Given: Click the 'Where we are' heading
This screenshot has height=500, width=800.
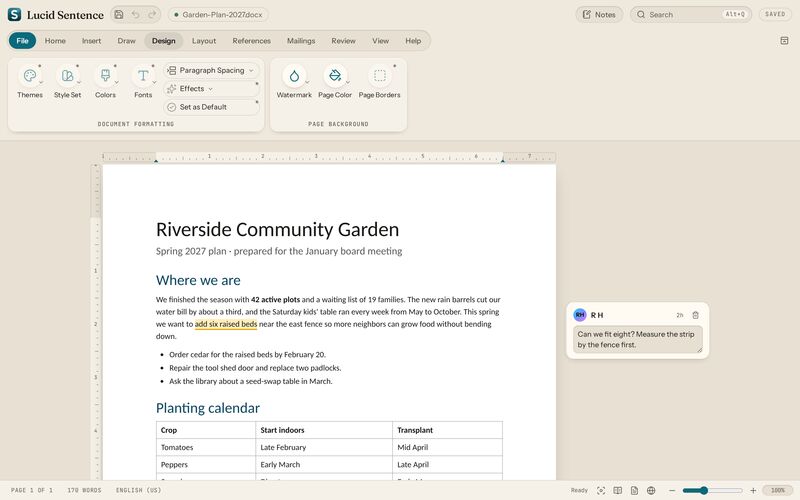Looking at the screenshot, I should [198, 280].
